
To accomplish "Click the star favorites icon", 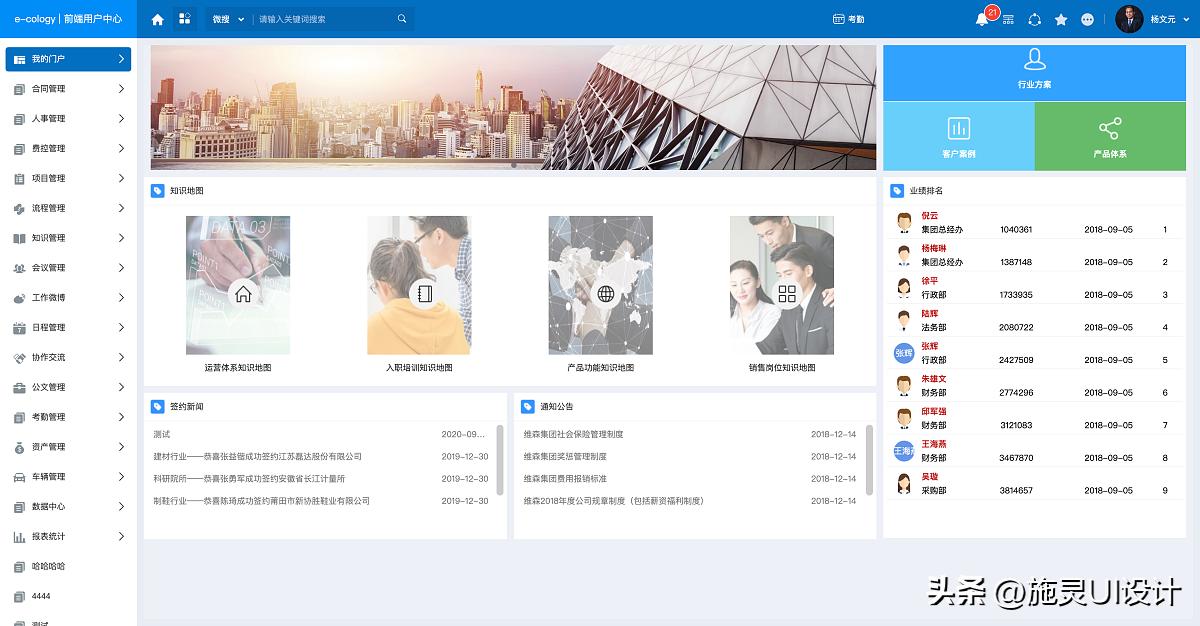I will [x=1061, y=19].
